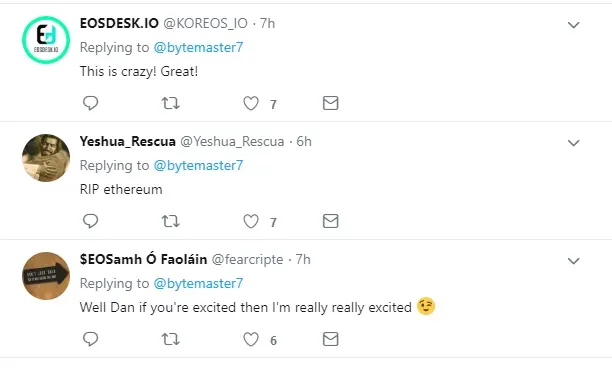Reply to the 'RIP ethereum' tweet
The height and width of the screenshot is (368, 612).
(x=90, y=221)
